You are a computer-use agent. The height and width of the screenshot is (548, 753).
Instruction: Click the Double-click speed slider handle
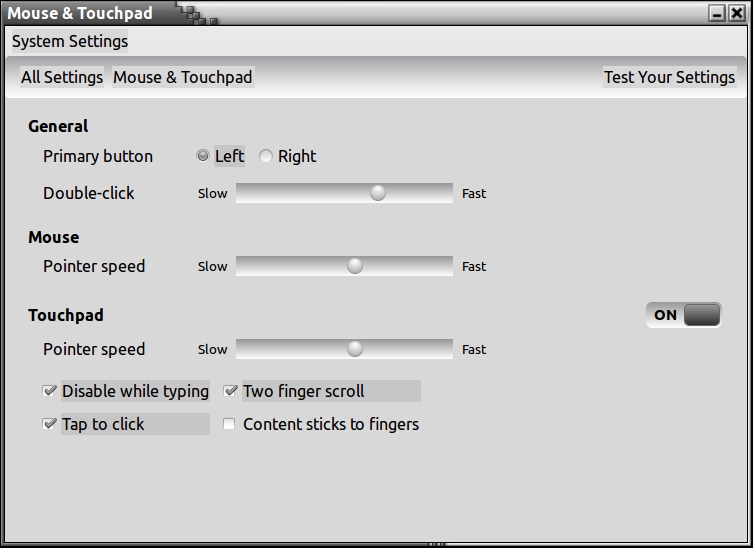pyautogui.click(x=378, y=193)
